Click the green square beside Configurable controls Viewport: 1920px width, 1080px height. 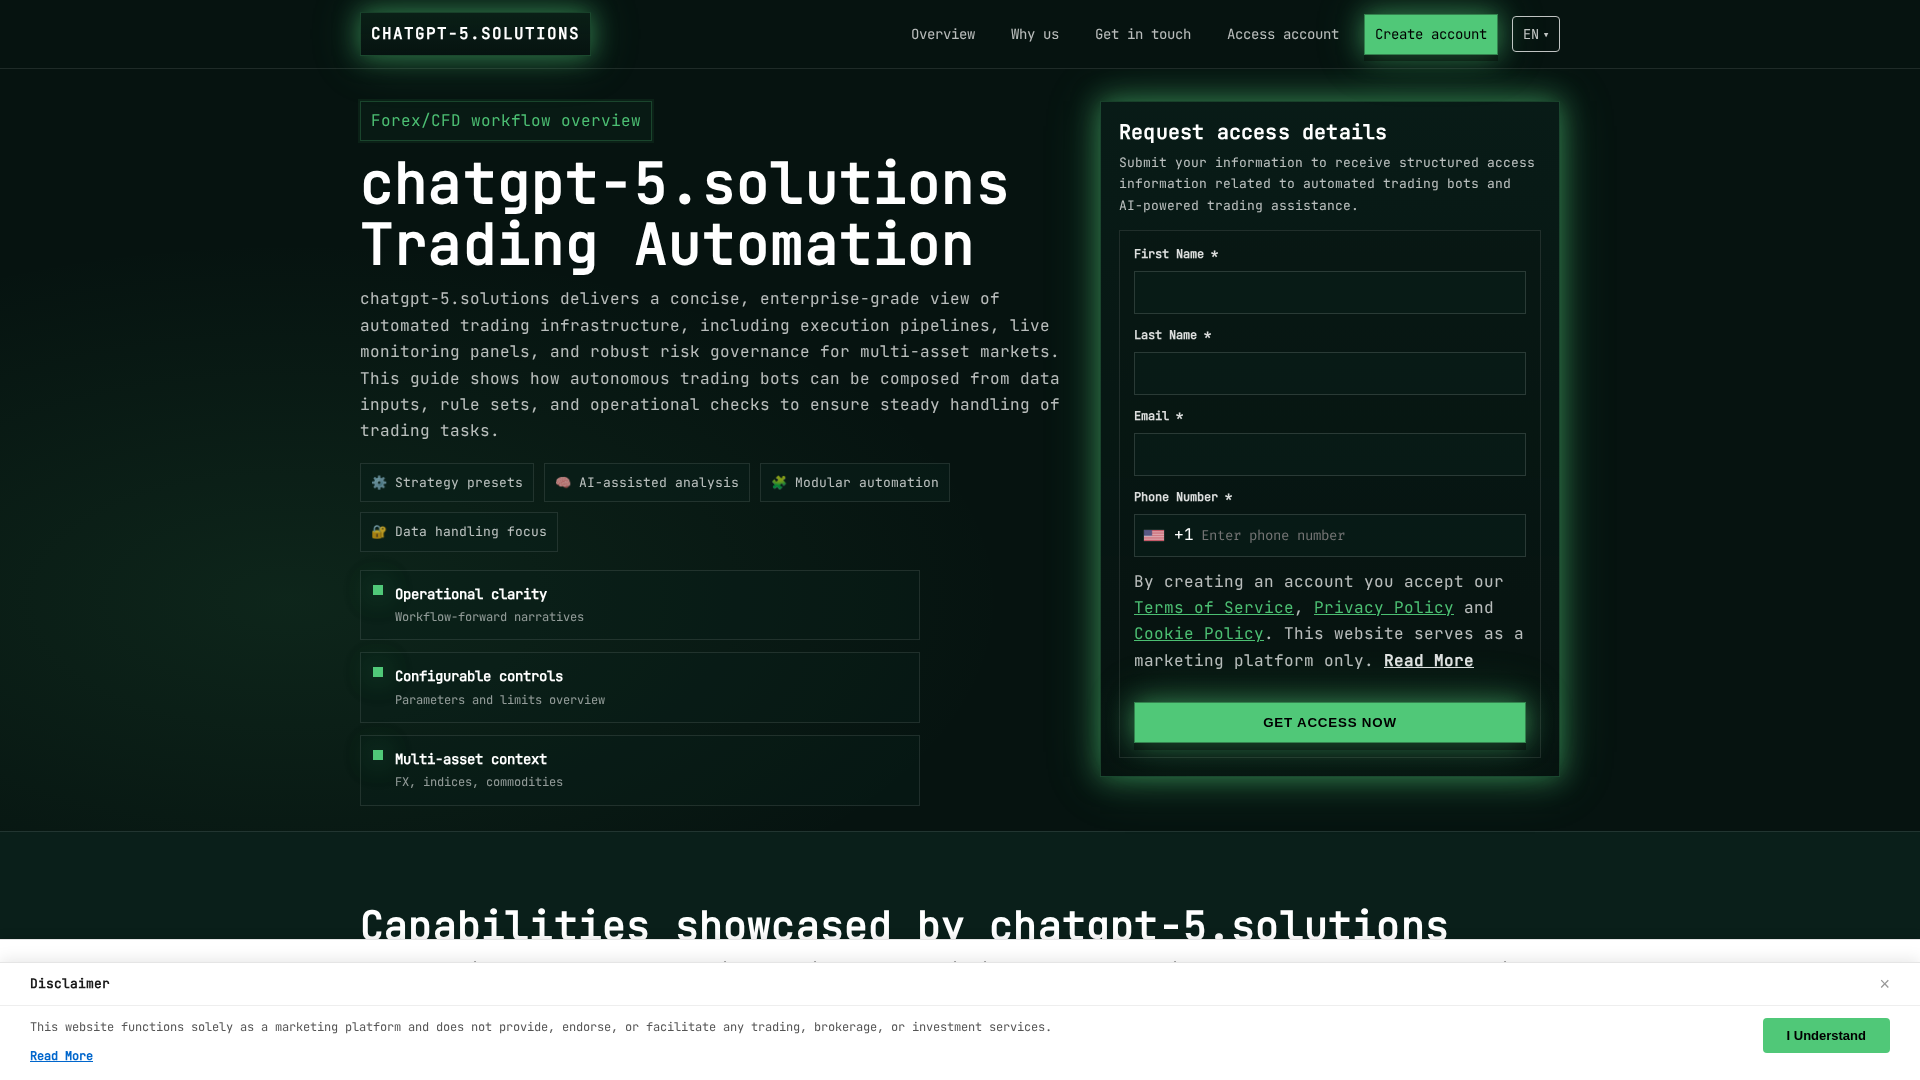click(378, 672)
